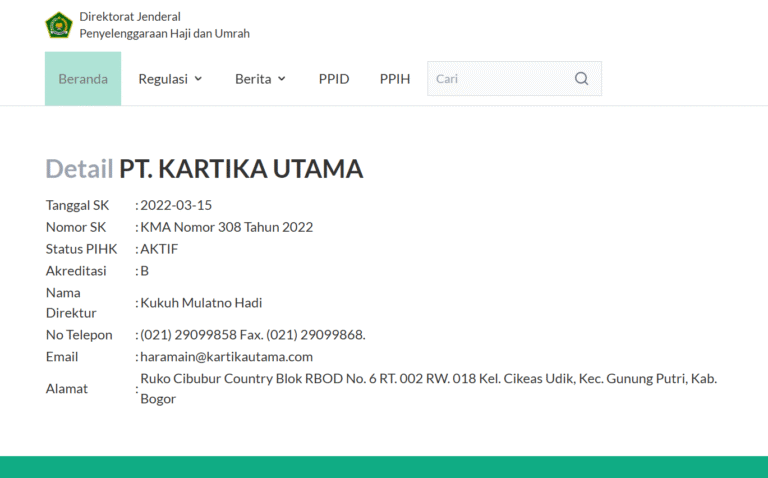Image resolution: width=768 pixels, height=478 pixels.
Task: Click the Penyelenggaraan Haji dan Umrah subtitle
Action: tap(164, 34)
